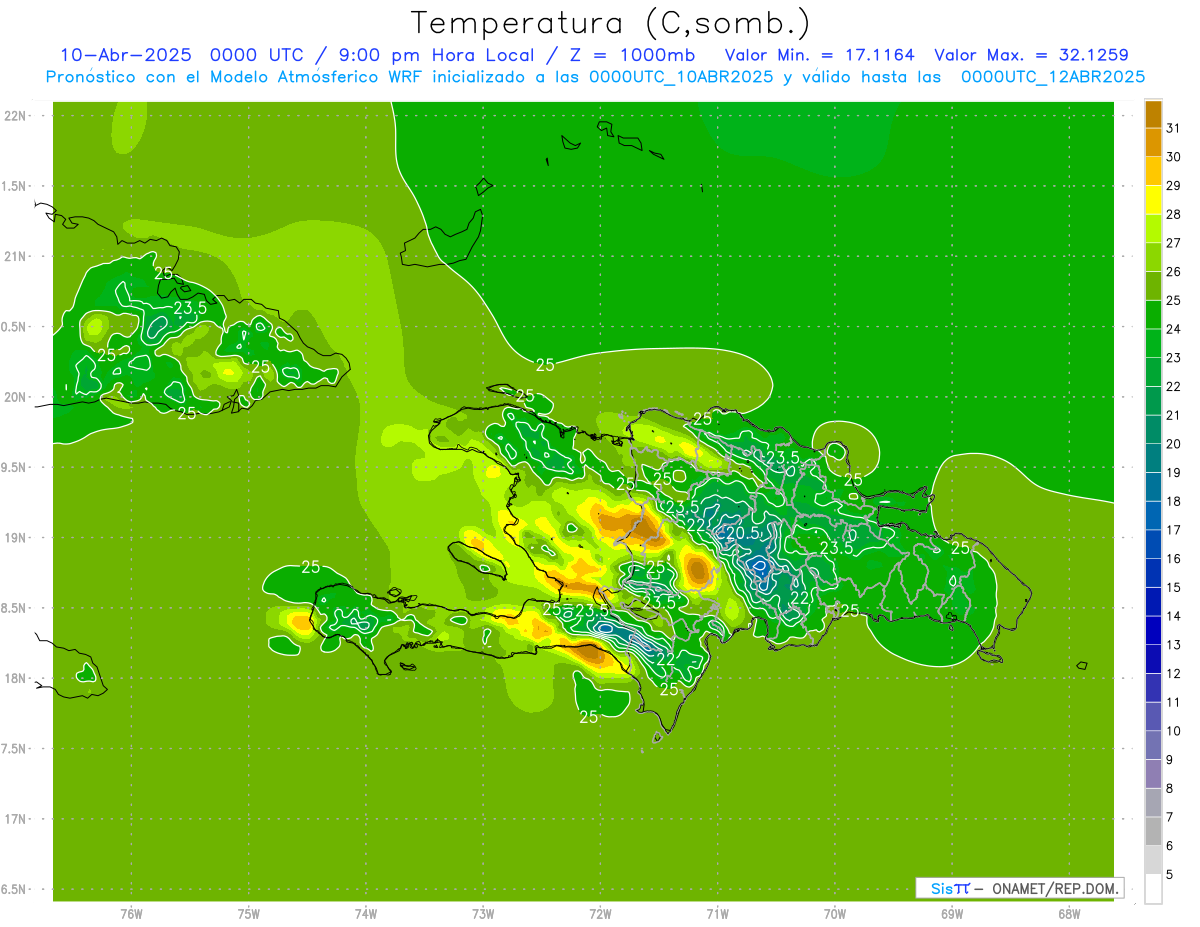Click the "10" value on color scale
This screenshot has width=1200, height=927.
1174,731
